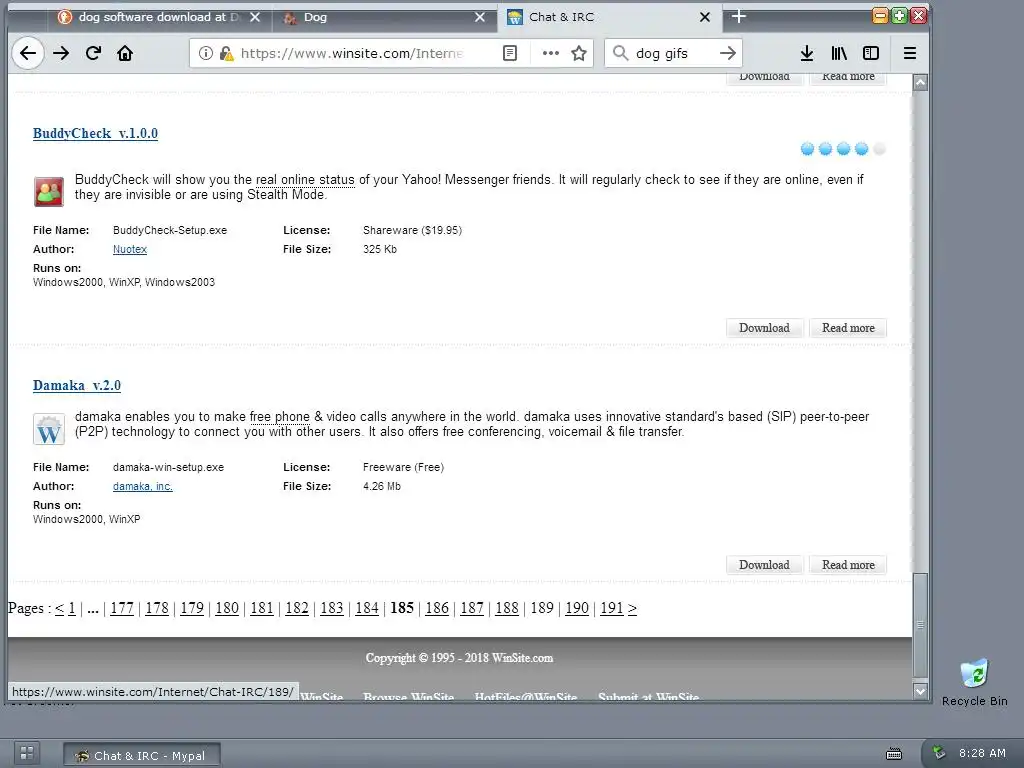This screenshot has height=768, width=1024.
Task: Read more about Damaka
Action: (x=848, y=565)
